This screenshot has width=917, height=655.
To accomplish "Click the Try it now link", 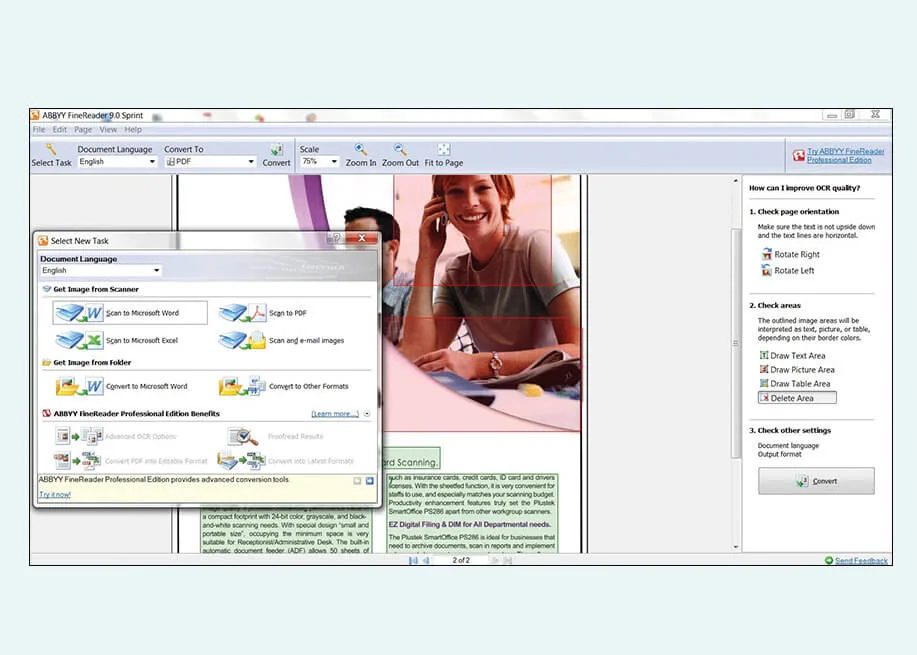I will 55,494.
